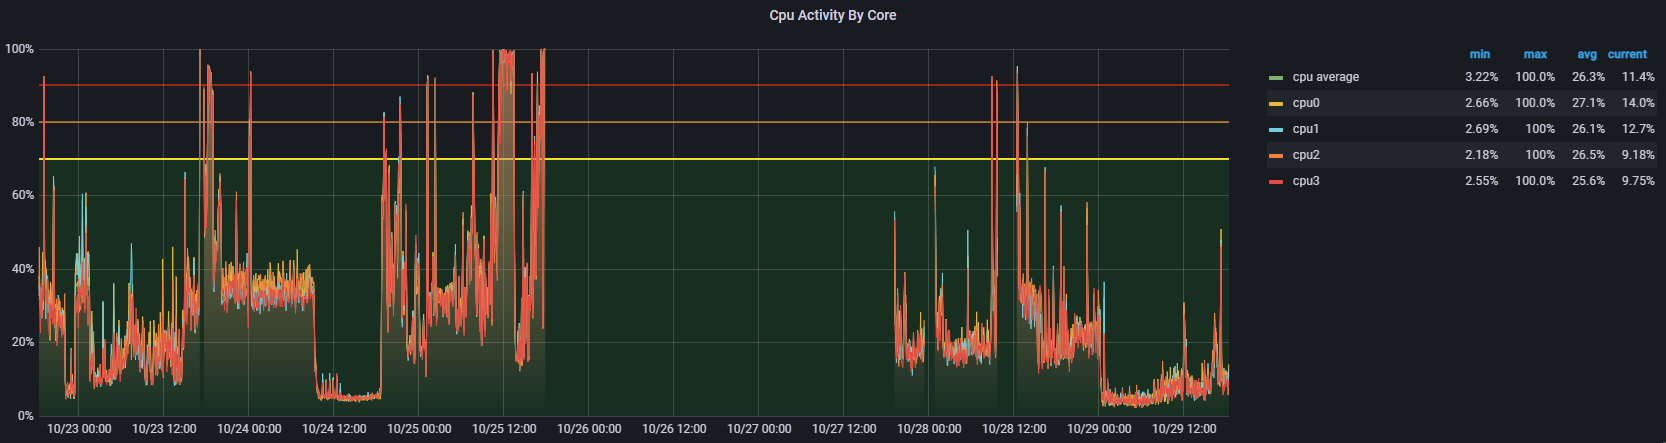Click the 60% y-axis label
The image size is (1666, 443).
coord(22,195)
